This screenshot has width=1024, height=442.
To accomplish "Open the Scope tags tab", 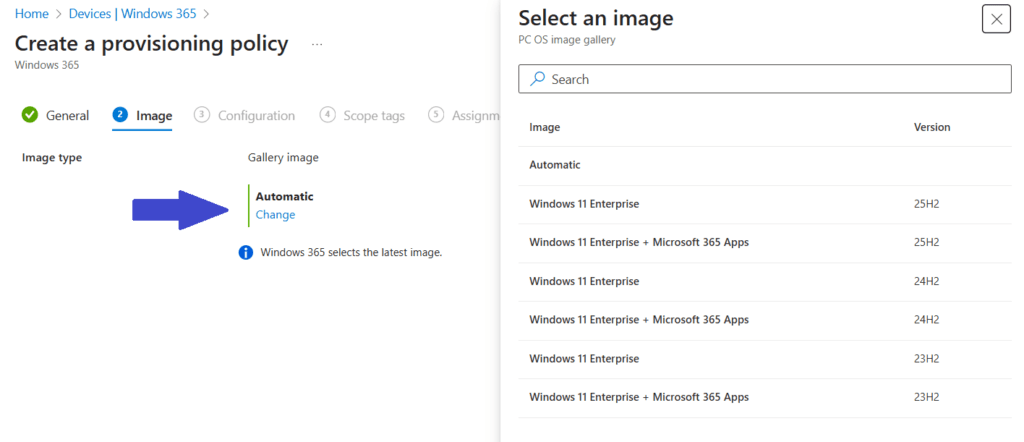I will click(x=374, y=115).
